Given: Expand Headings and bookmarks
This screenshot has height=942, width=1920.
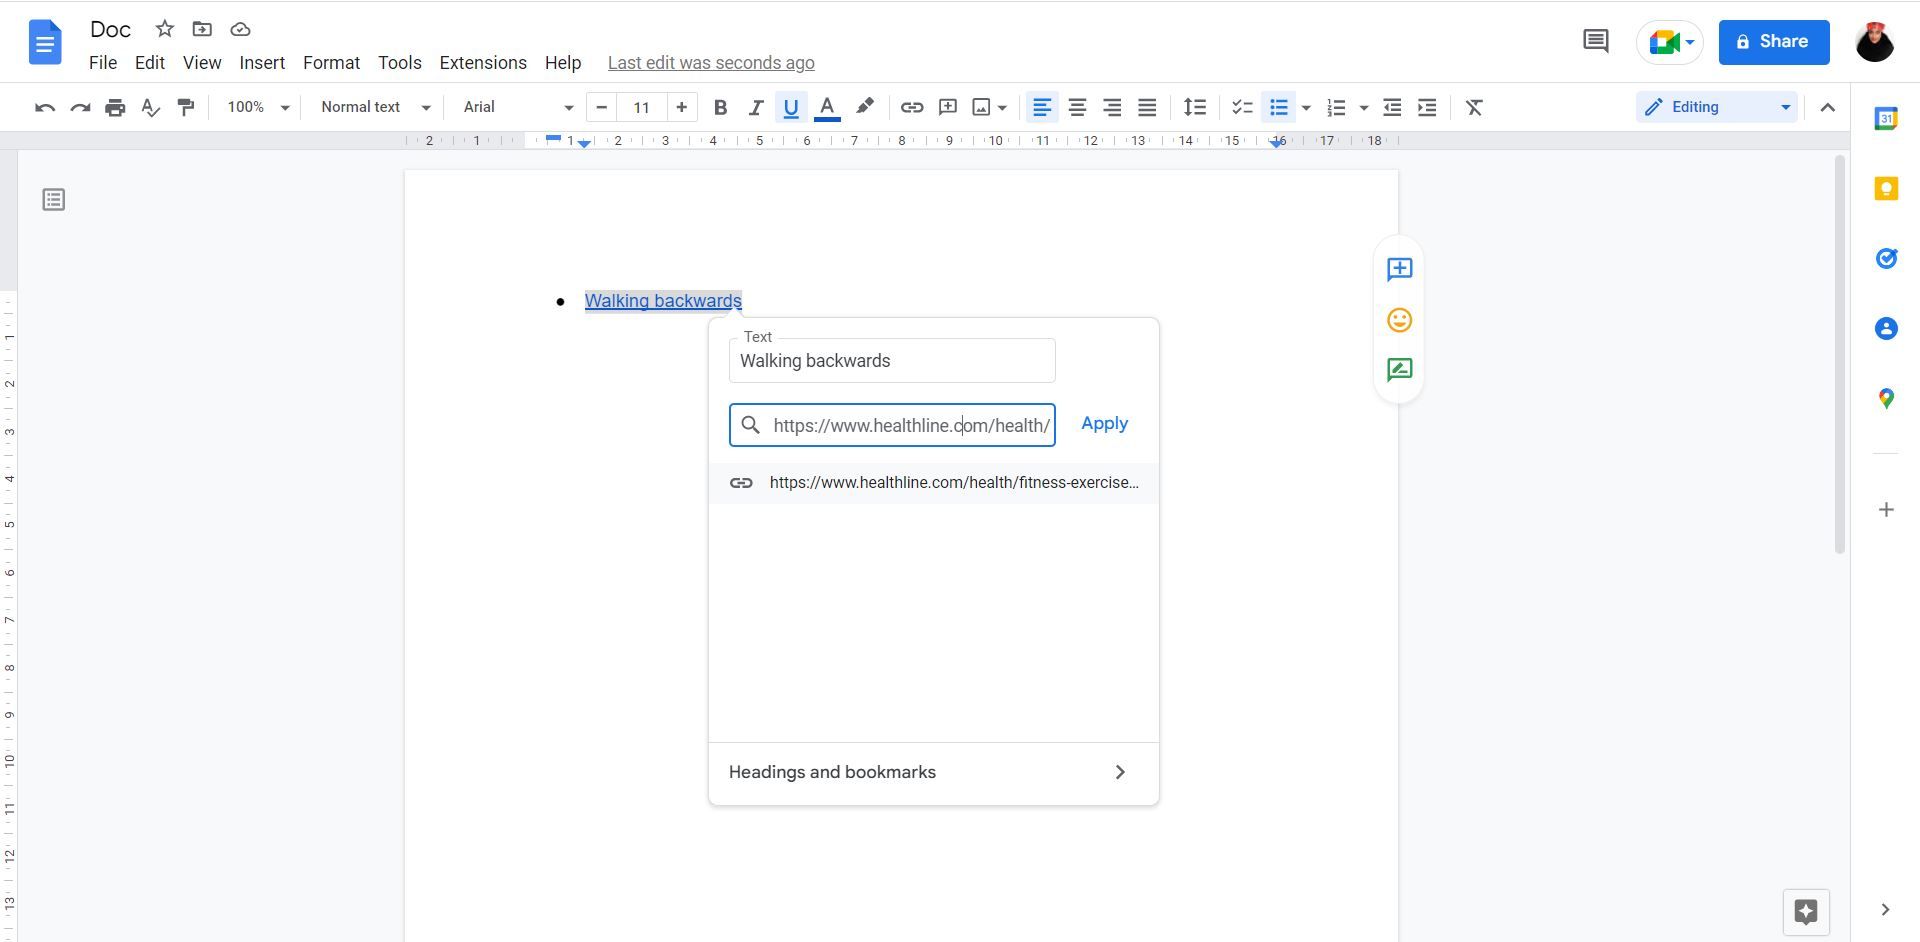Looking at the screenshot, I should [931, 771].
